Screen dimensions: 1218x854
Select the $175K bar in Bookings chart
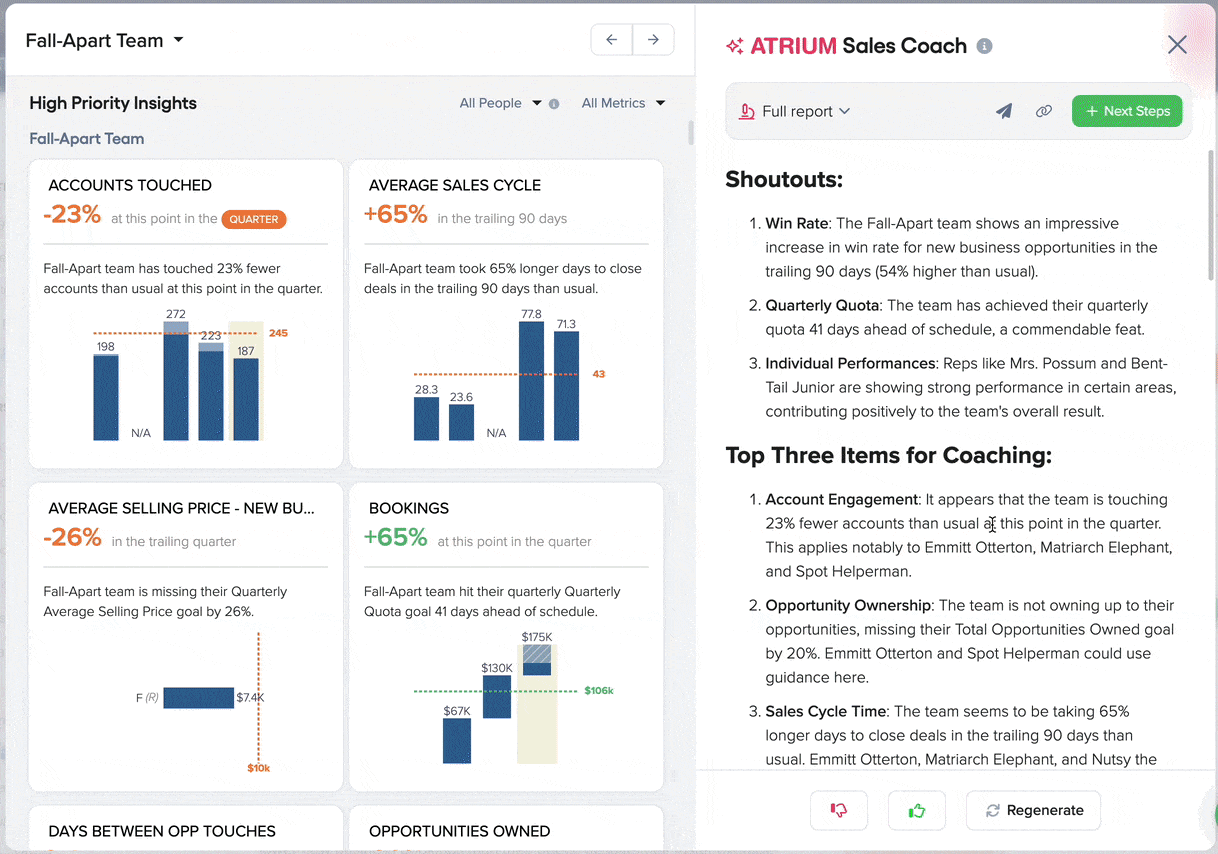[537, 660]
